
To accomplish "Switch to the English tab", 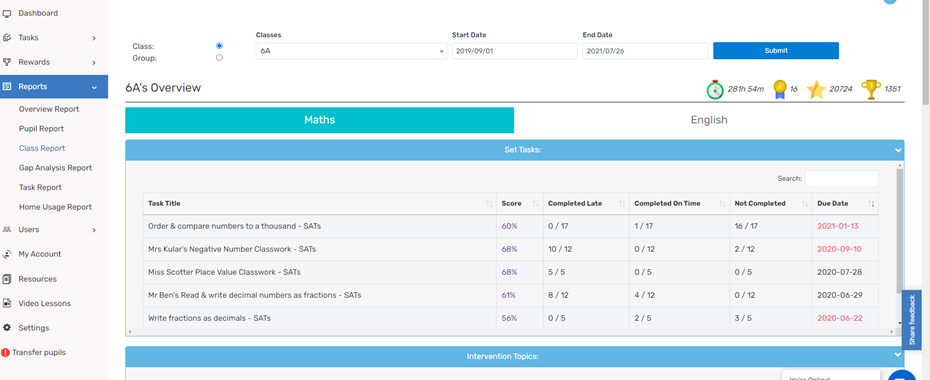I will pyautogui.click(x=709, y=120).
